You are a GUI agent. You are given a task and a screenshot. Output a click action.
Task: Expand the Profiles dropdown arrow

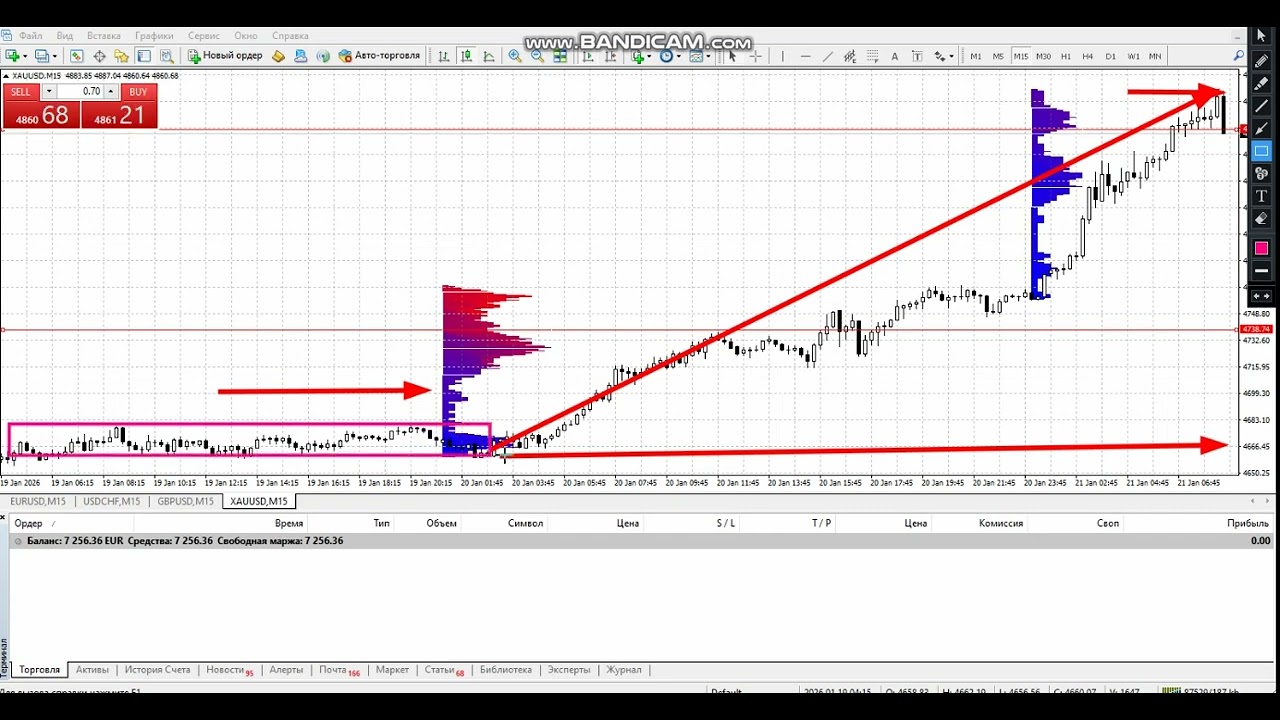coord(55,56)
